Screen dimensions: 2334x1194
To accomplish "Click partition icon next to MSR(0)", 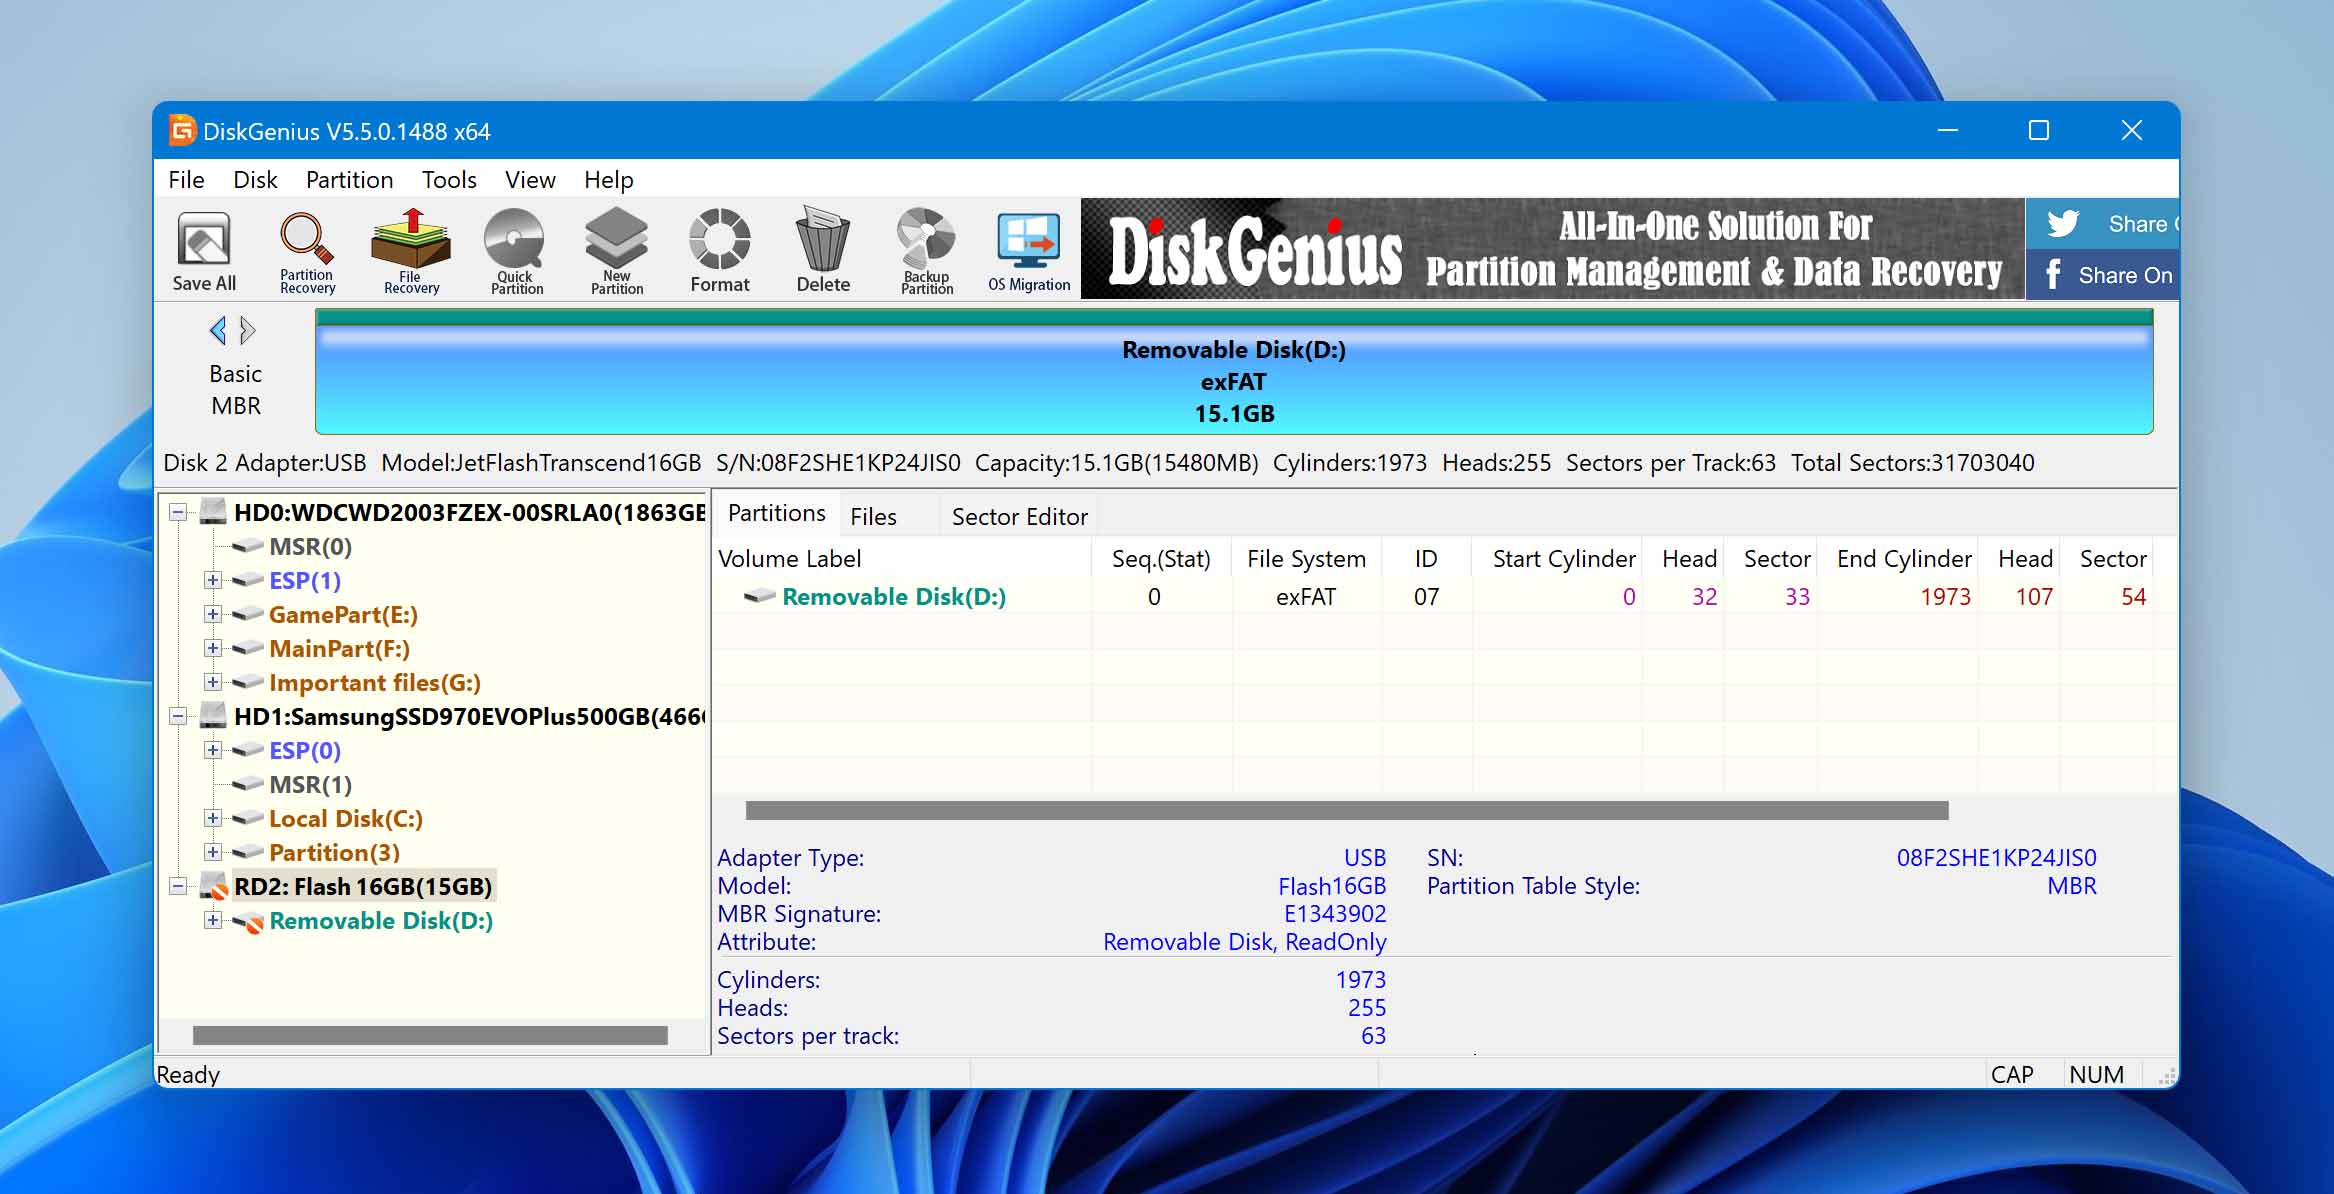I will tap(247, 546).
